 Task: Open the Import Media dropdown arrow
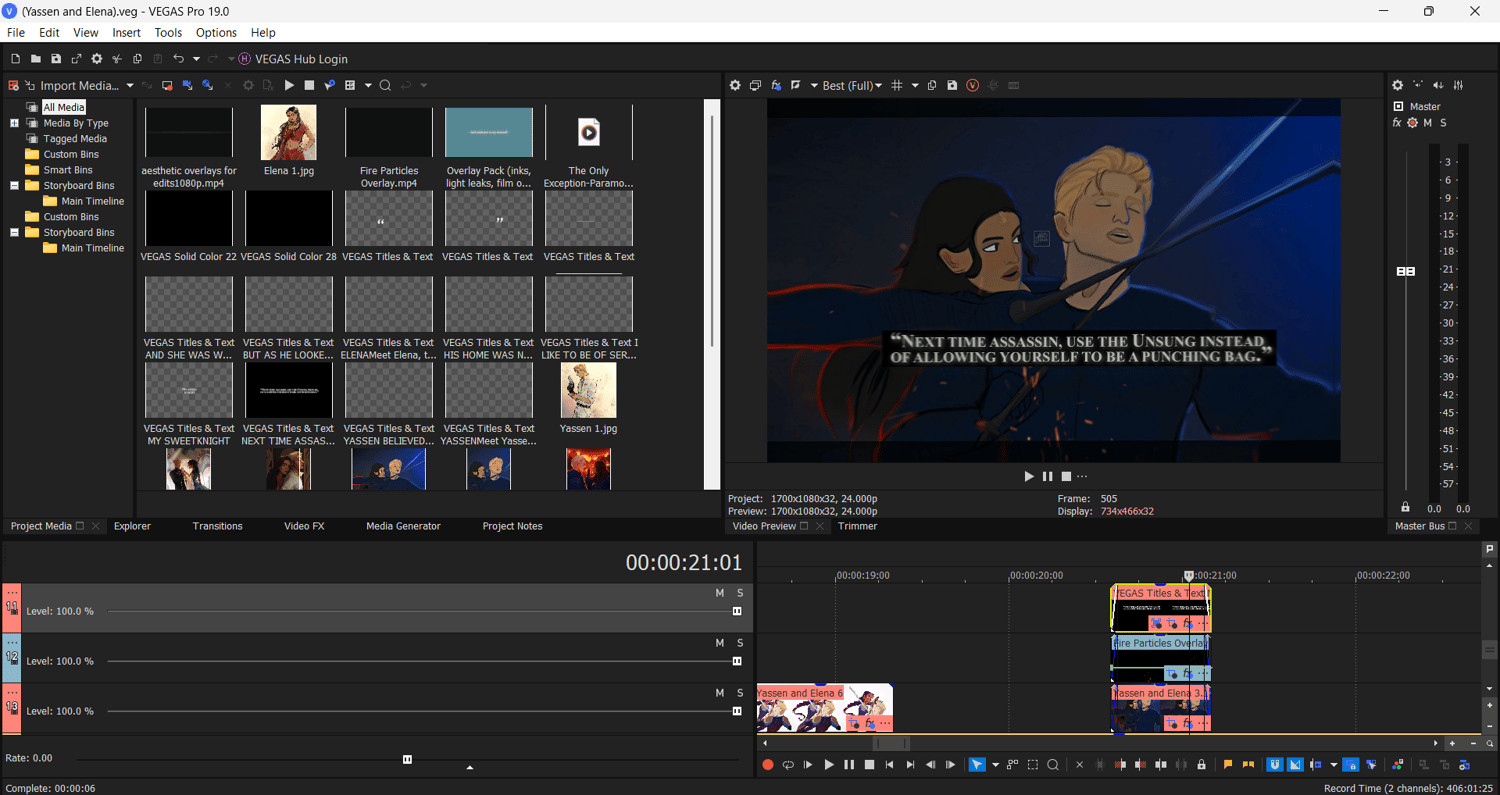pyautogui.click(x=130, y=86)
